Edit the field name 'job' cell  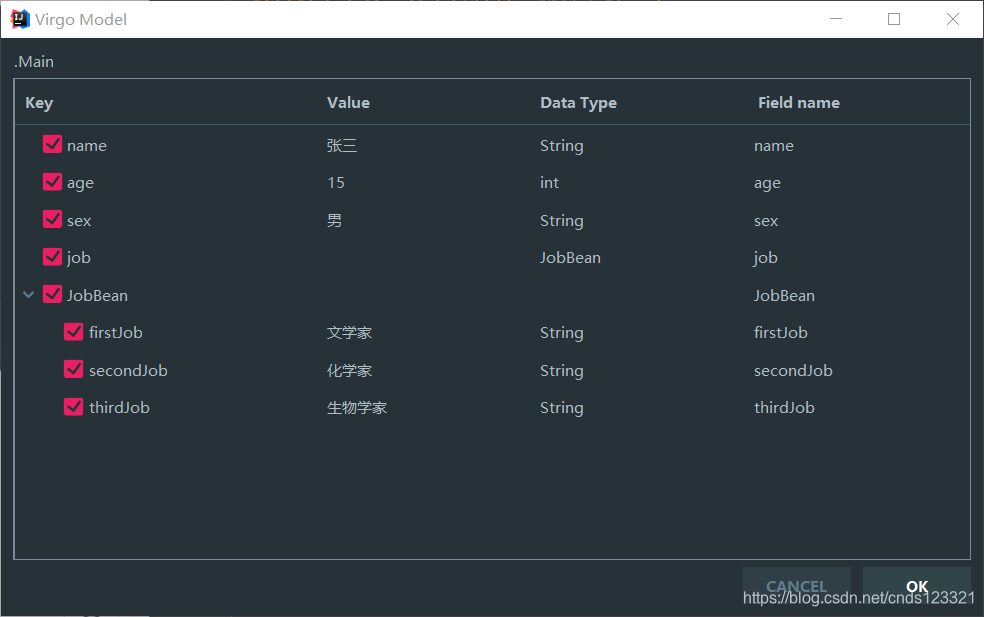click(766, 258)
